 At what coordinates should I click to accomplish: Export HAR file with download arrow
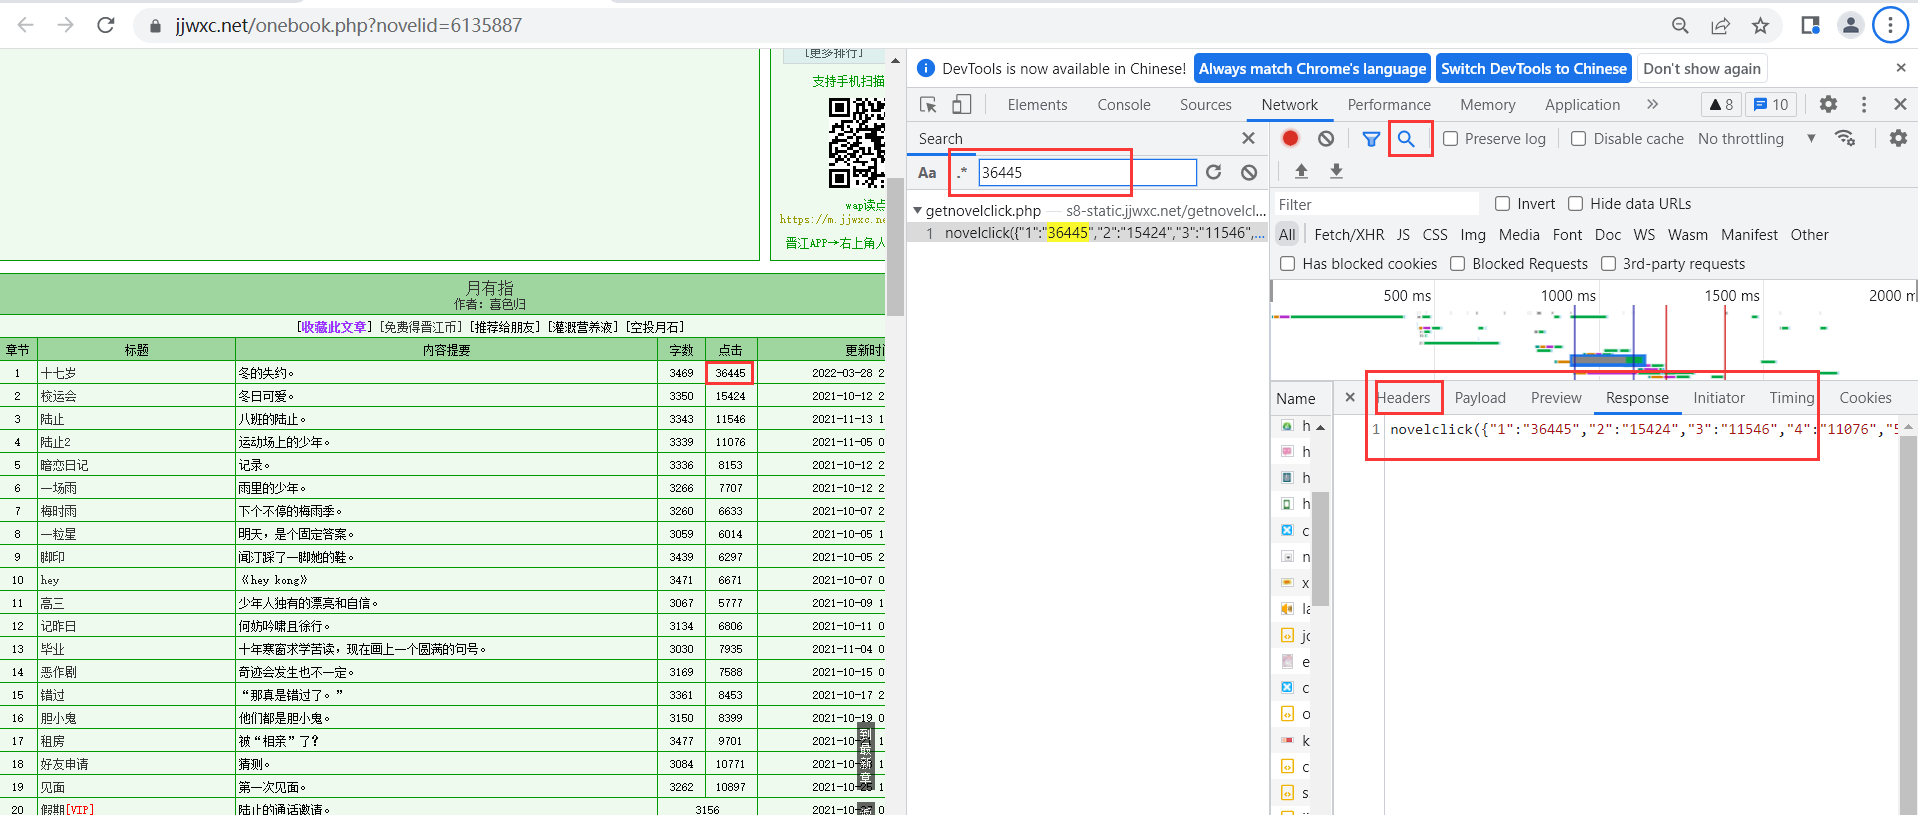click(1336, 171)
